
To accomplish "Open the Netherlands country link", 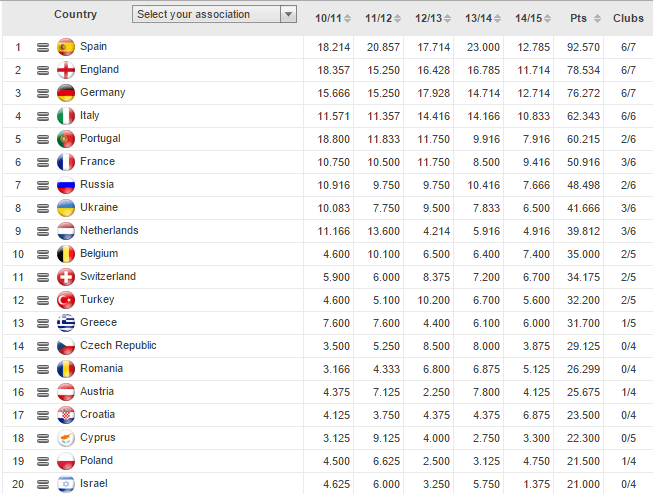I will (x=109, y=230).
